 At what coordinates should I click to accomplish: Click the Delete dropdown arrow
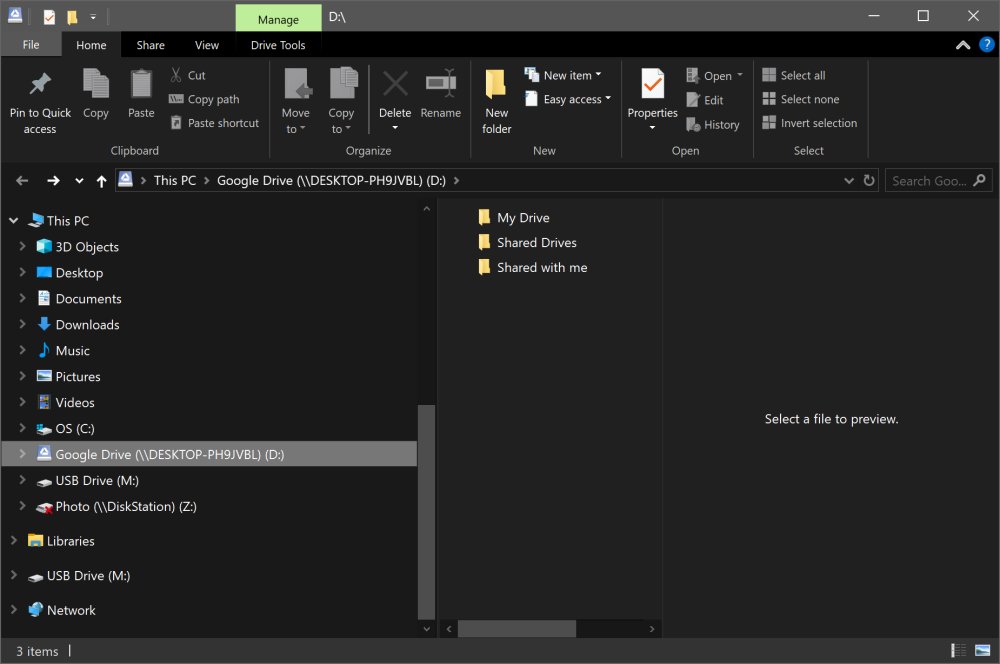(395, 128)
